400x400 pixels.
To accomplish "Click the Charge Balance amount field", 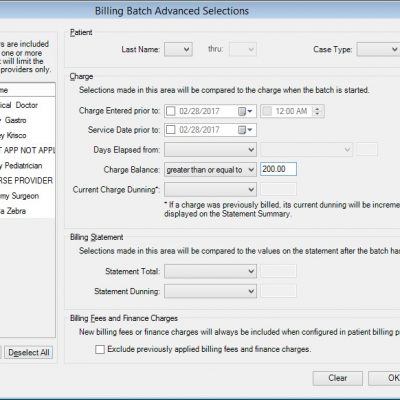I will pyautogui.click(x=278, y=169).
